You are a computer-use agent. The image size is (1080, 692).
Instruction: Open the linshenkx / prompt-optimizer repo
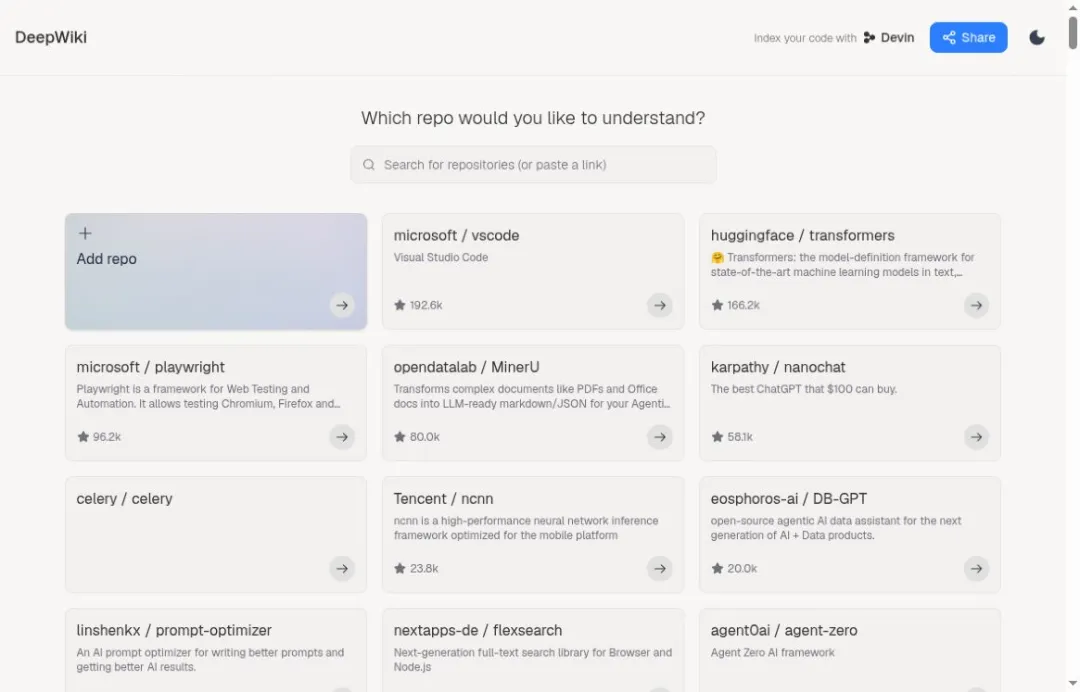(x=216, y=650)
